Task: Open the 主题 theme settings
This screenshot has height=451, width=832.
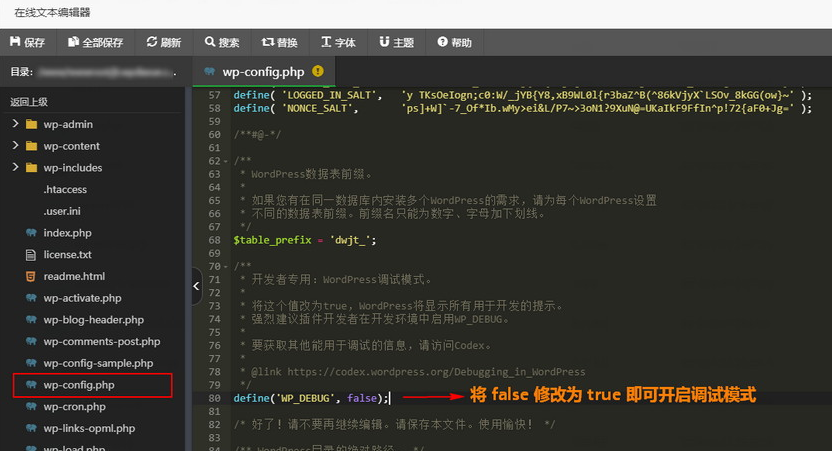Action: (x=396, y=42)
